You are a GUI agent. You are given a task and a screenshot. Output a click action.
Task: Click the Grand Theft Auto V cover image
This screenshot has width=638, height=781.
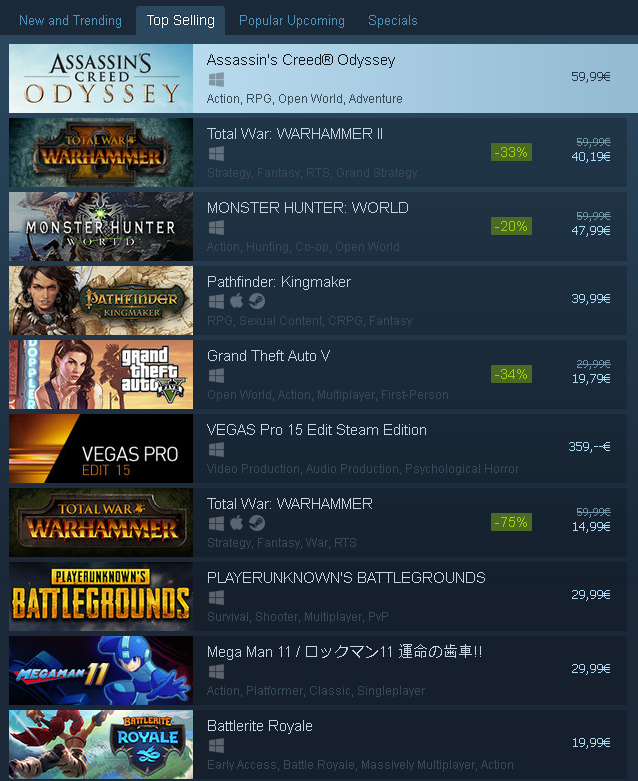[x=101, y=375]
